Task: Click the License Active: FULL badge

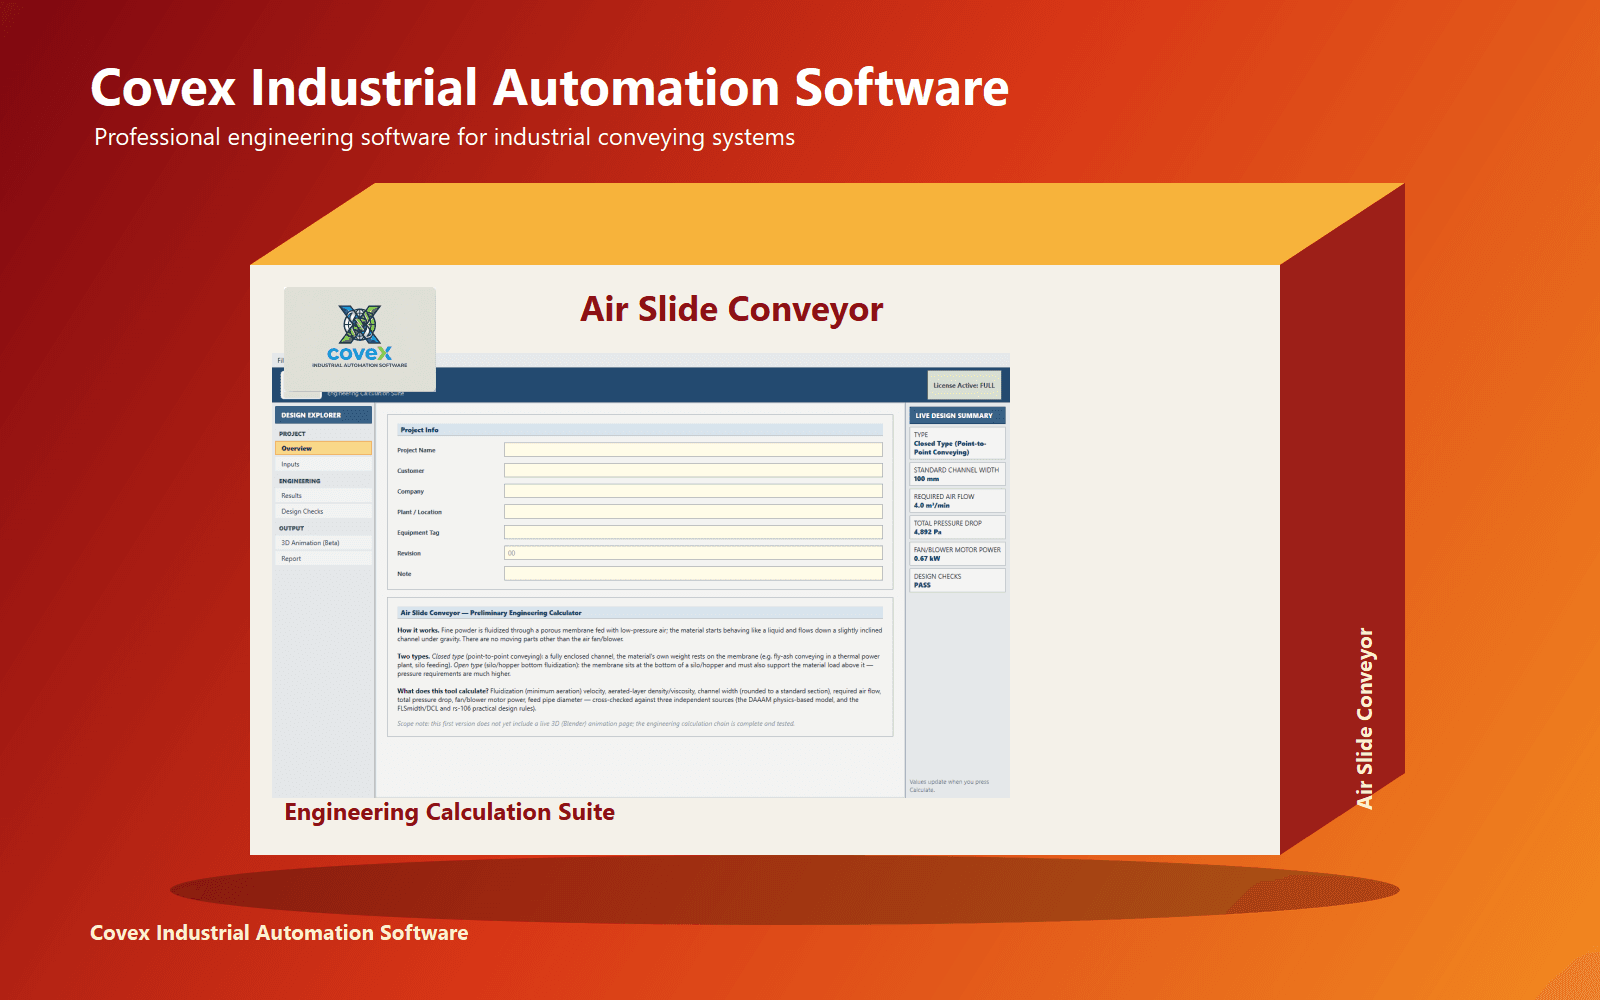Action: coord(964,385)
